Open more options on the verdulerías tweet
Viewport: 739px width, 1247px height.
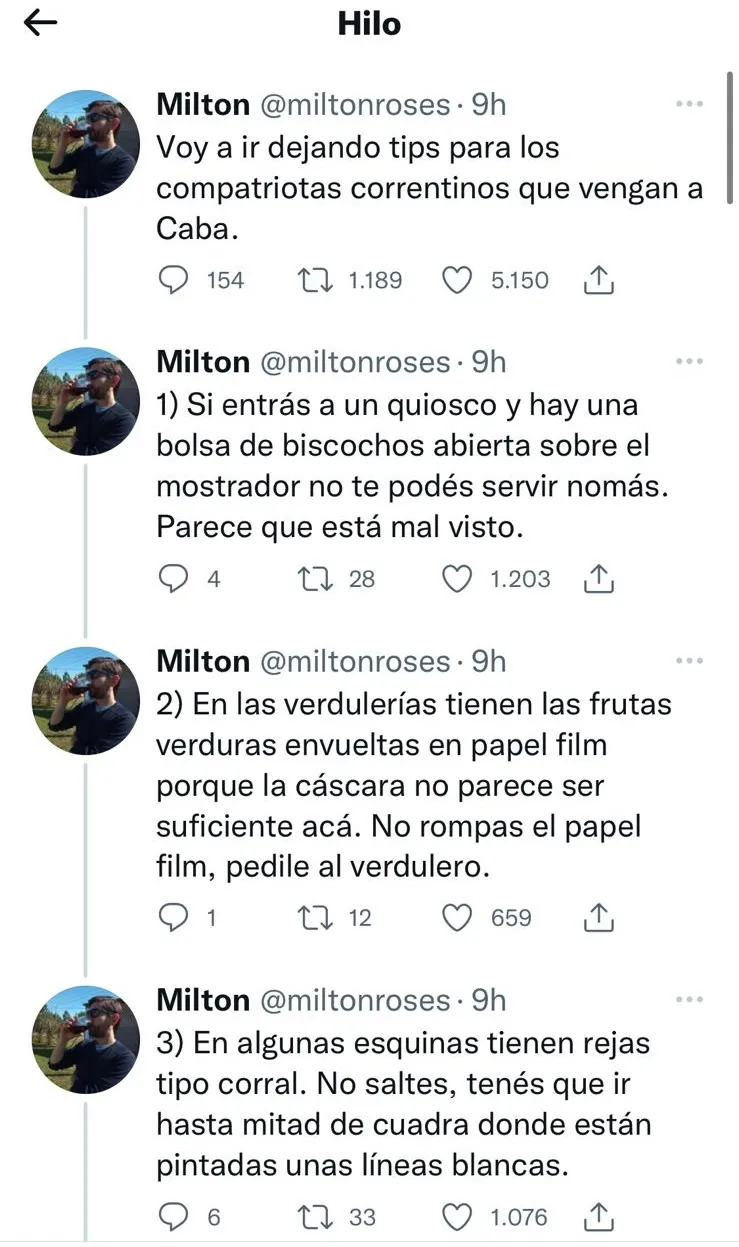click(690, 661)
